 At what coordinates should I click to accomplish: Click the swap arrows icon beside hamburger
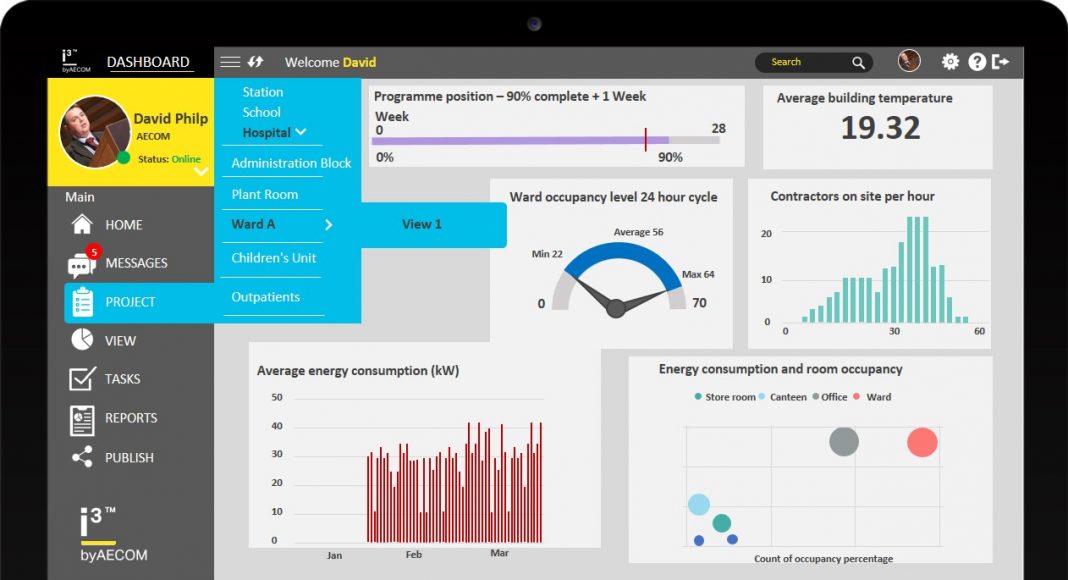pos(256,62)
